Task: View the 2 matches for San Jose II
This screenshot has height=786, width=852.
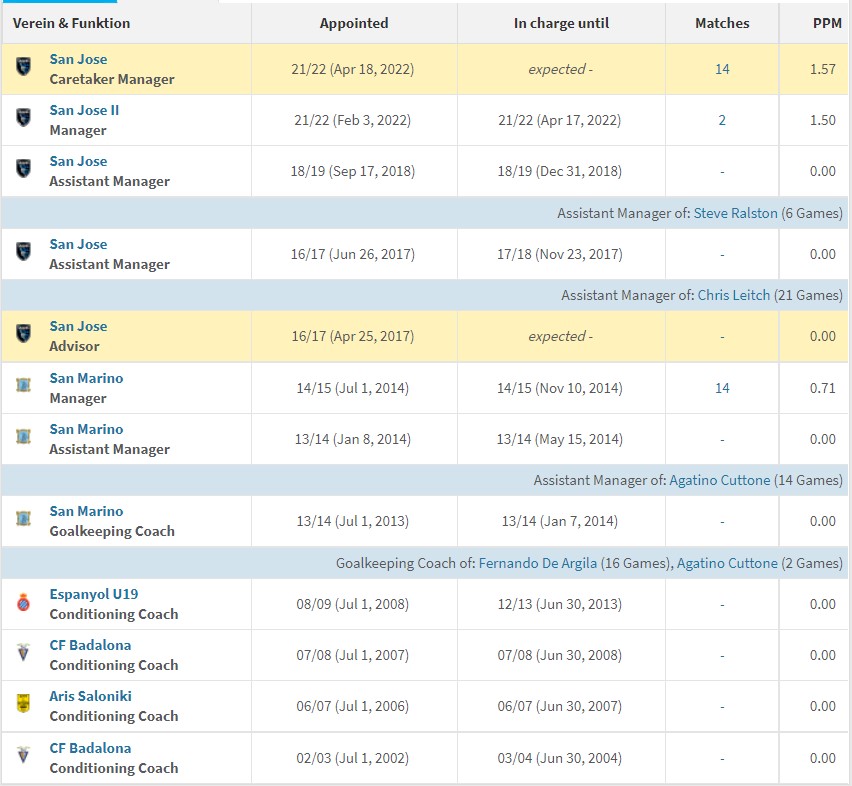Action: pos(722,120)
